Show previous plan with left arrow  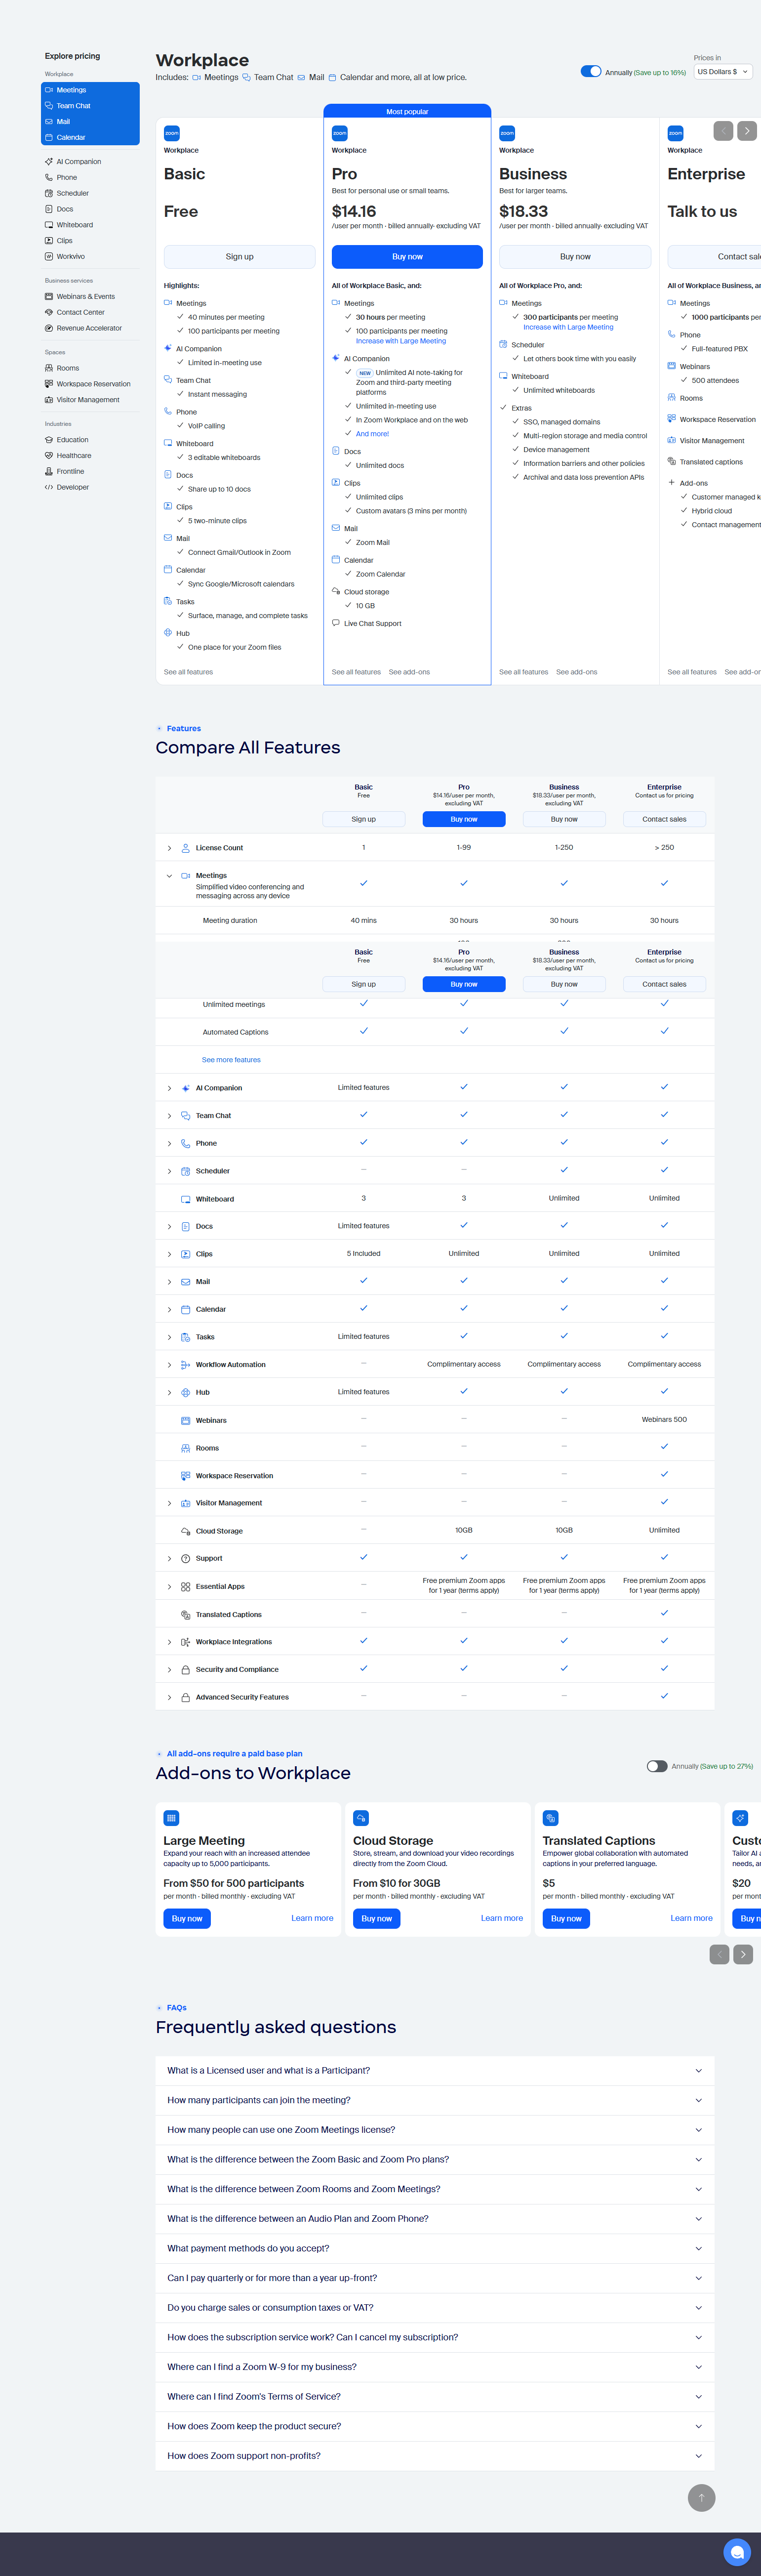pos(723,131)
